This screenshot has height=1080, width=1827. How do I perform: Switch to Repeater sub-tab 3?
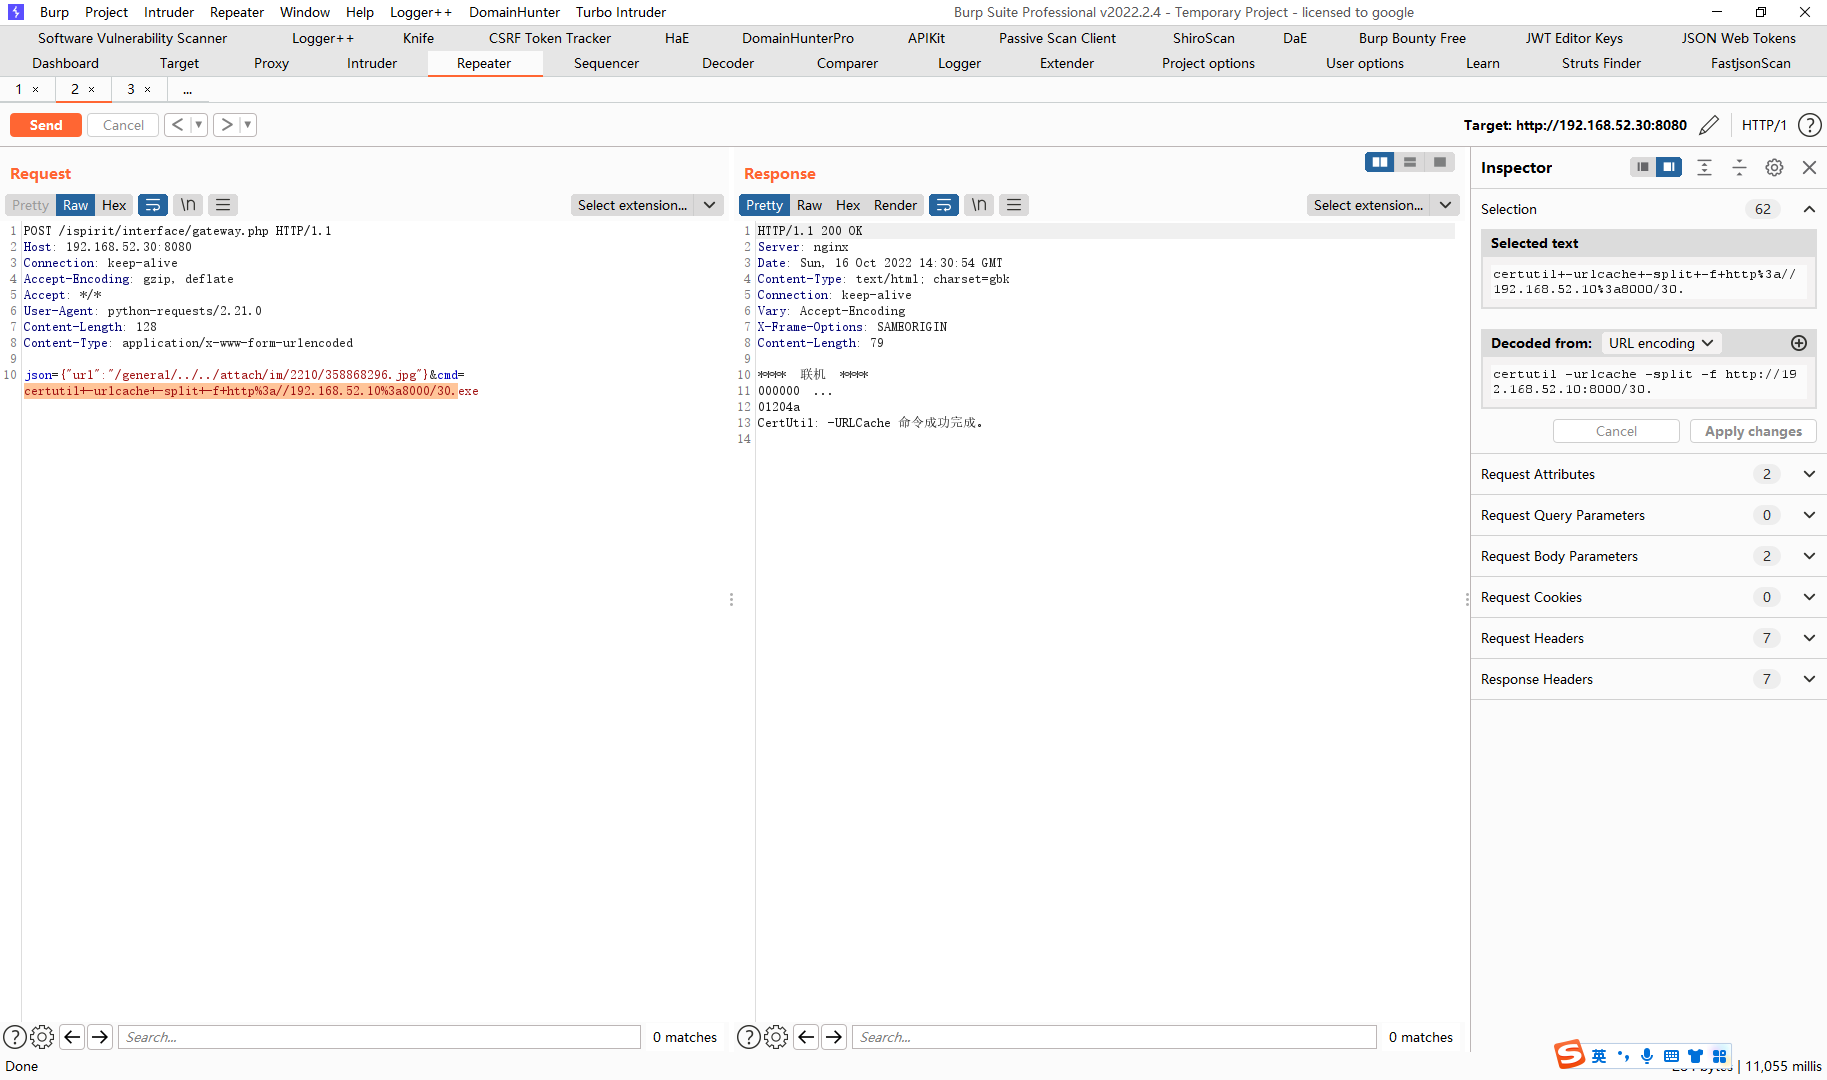coord(131,89)
